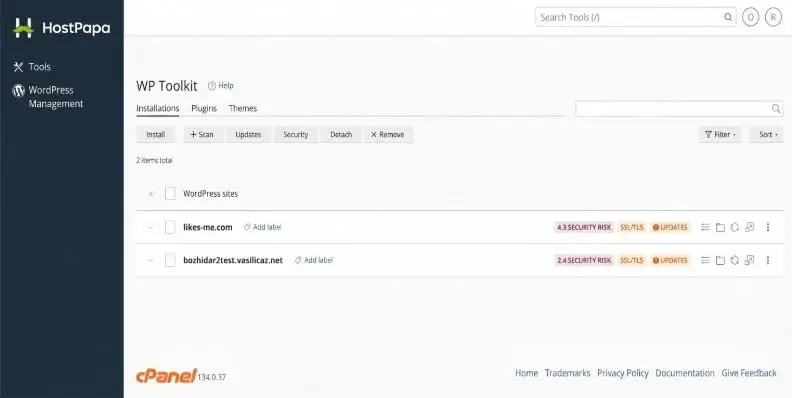Viewport: 792px width, 398px height.
Task: Open the user account circle icon marked R
Action: click(x=773, y=17)
